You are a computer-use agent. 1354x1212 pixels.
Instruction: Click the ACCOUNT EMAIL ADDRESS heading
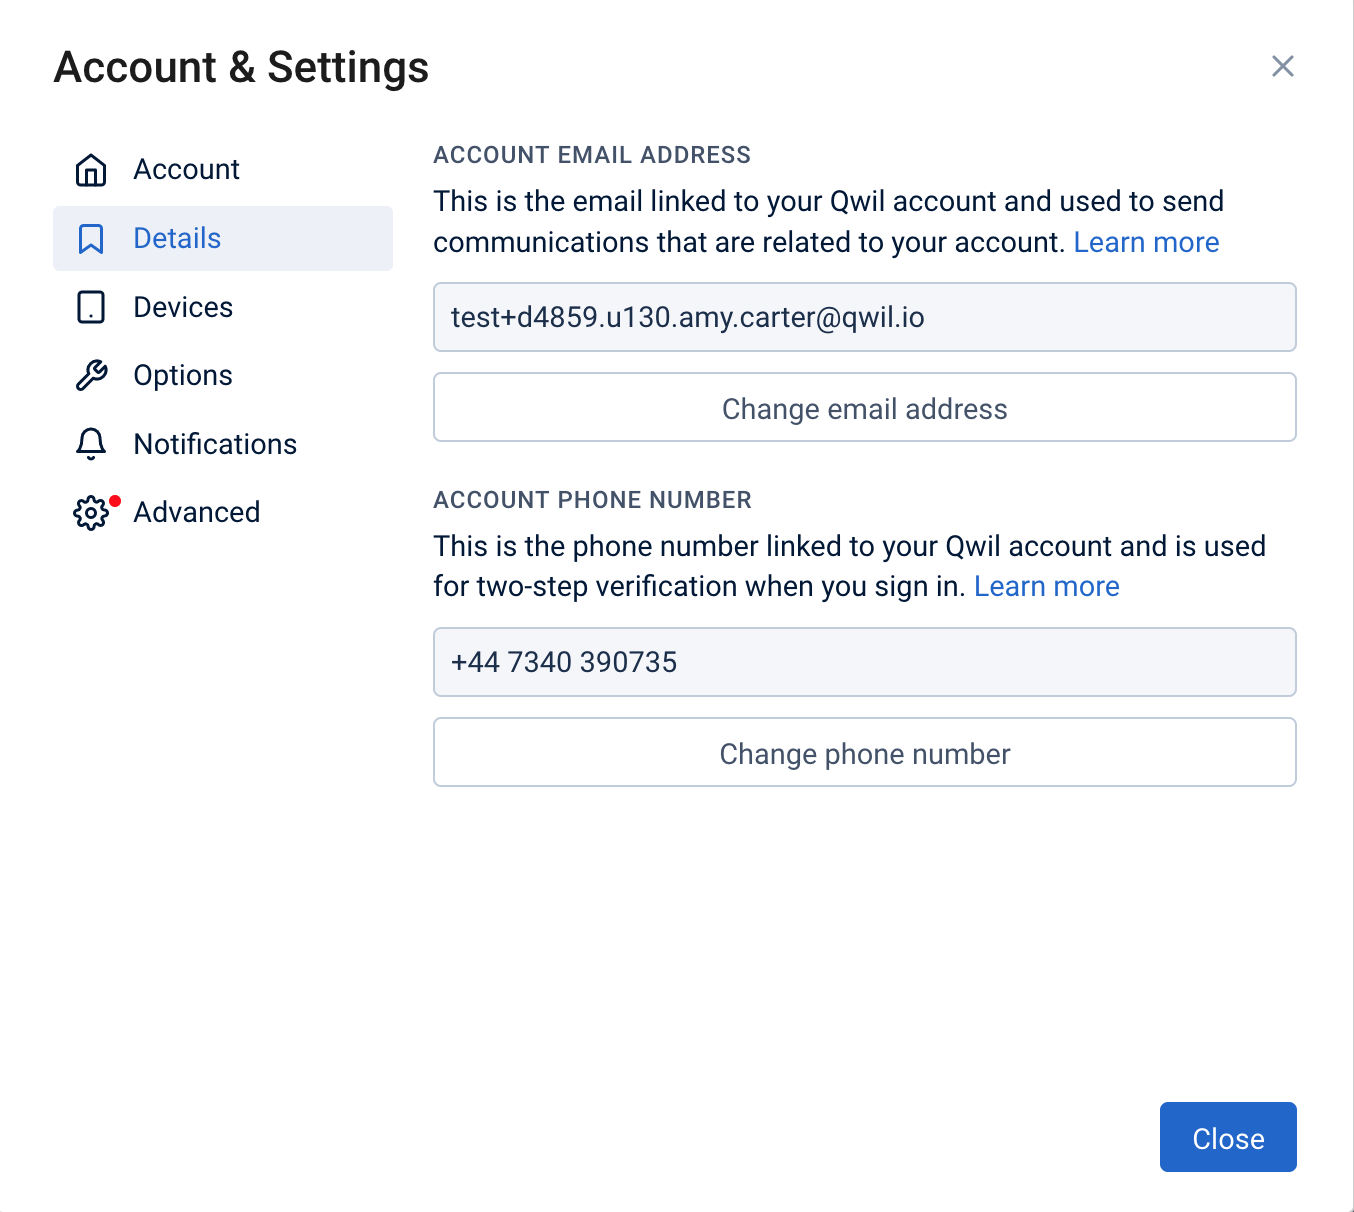pyautogui.click(x=592, y=155)
